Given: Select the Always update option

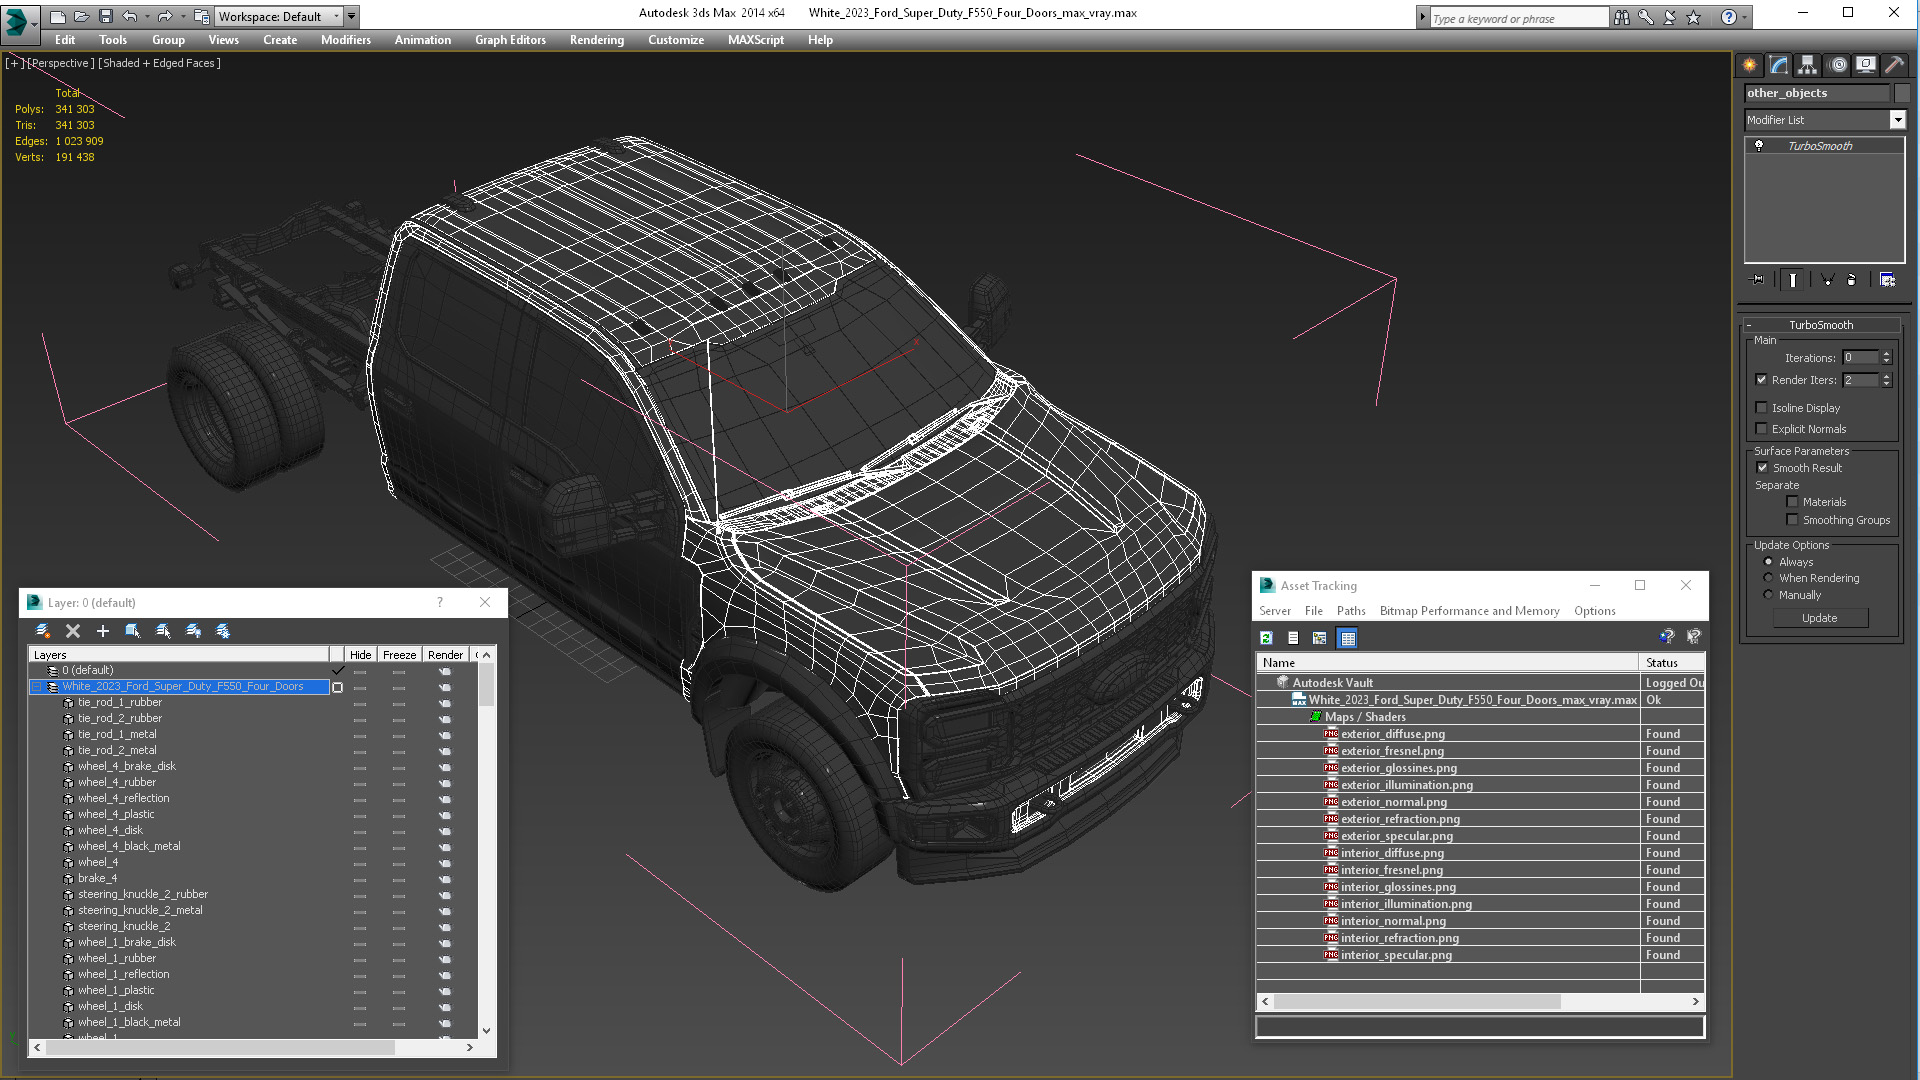Looking at the screenshot, I should 1768,562.
